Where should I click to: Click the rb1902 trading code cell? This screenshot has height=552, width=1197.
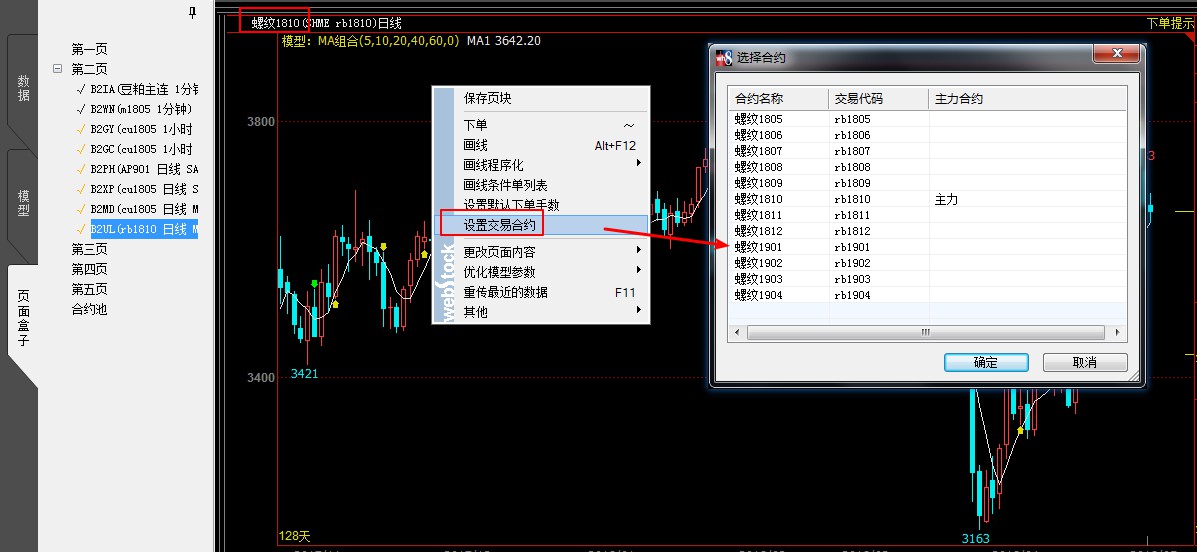pos(852,263)
